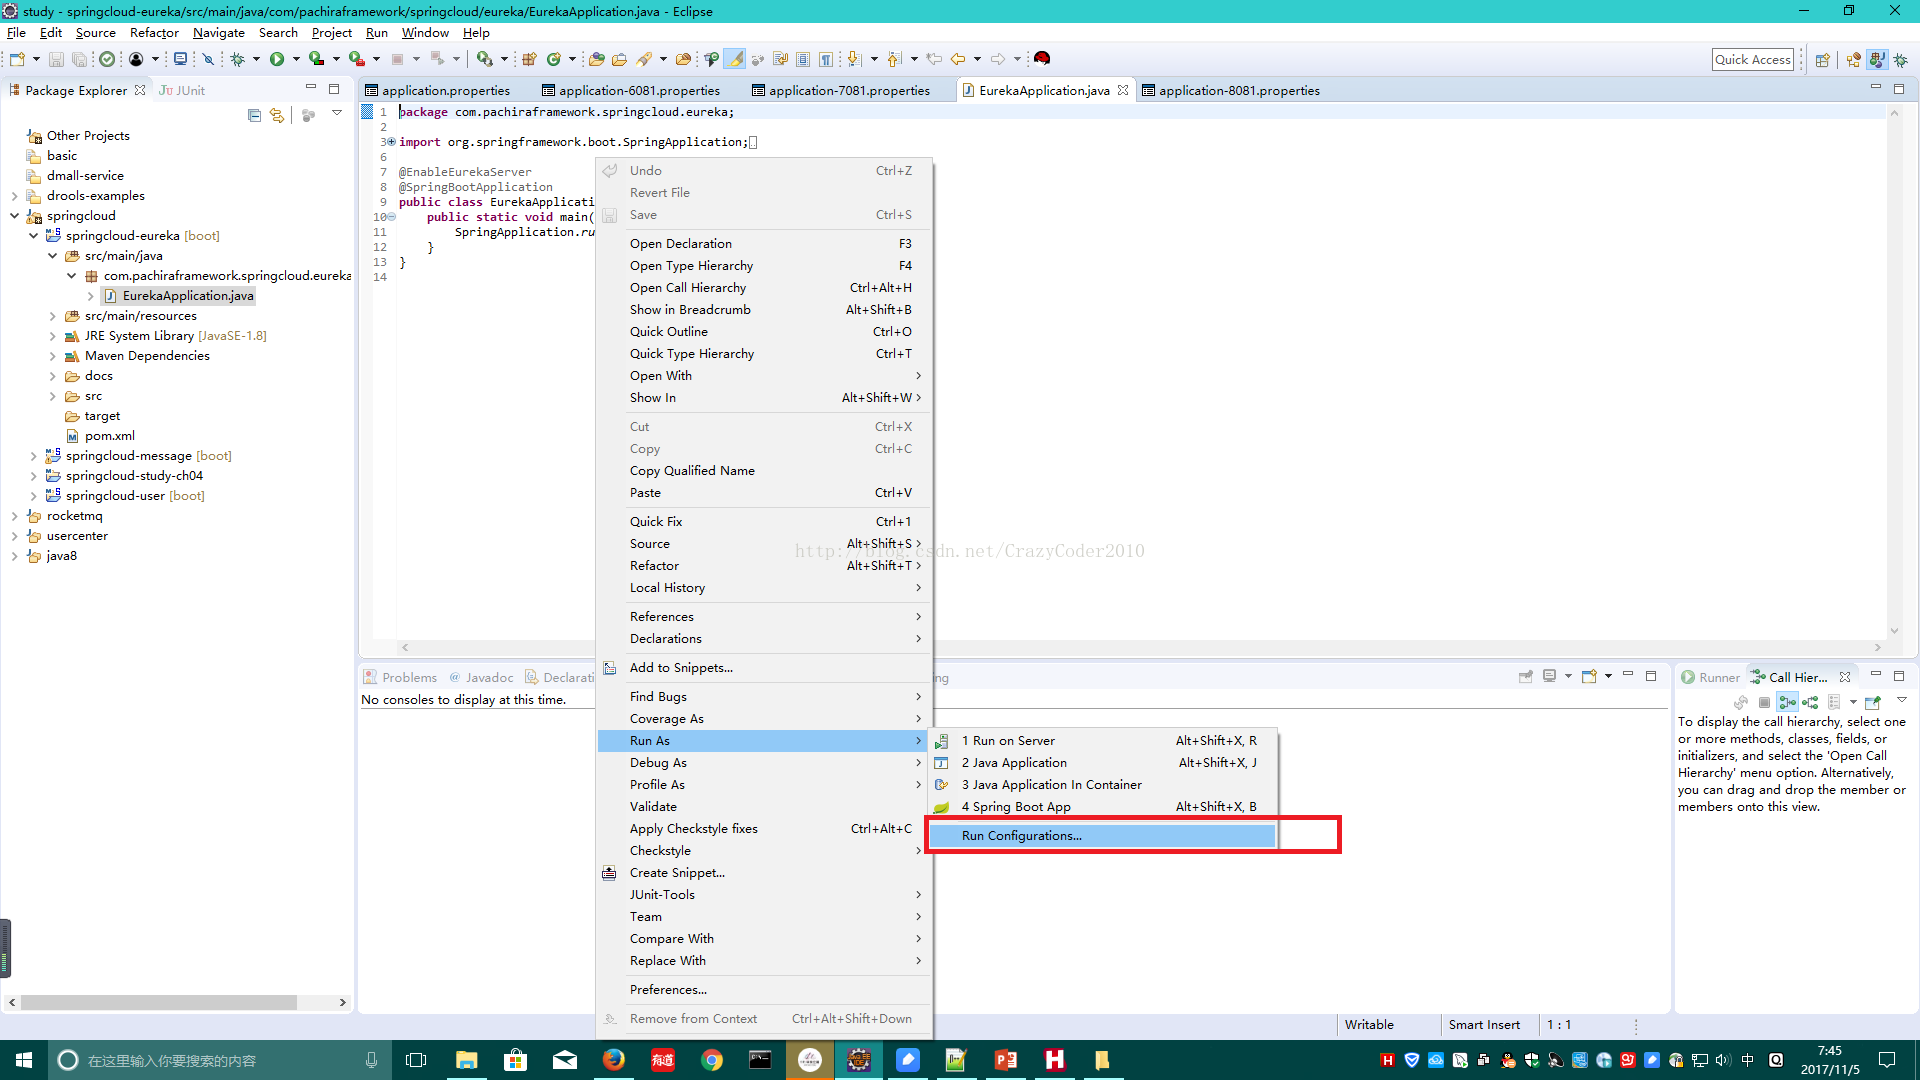This screenshot has width=1920, height=1080.
Task: Click Cancel stop icon in Call Hierarchy
Action: coord(1764,702)
